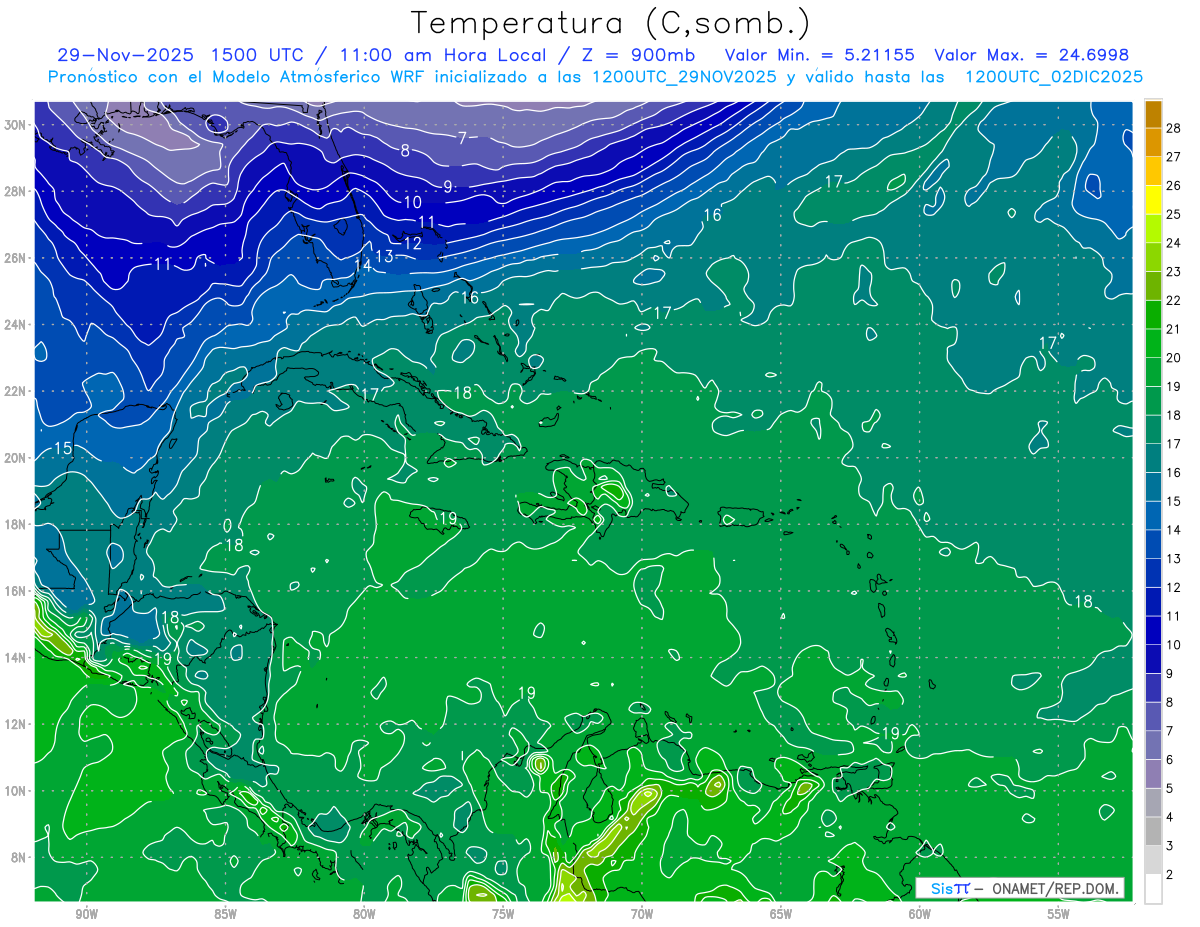Click the '2' value on the color legend

pos(1170,874)
